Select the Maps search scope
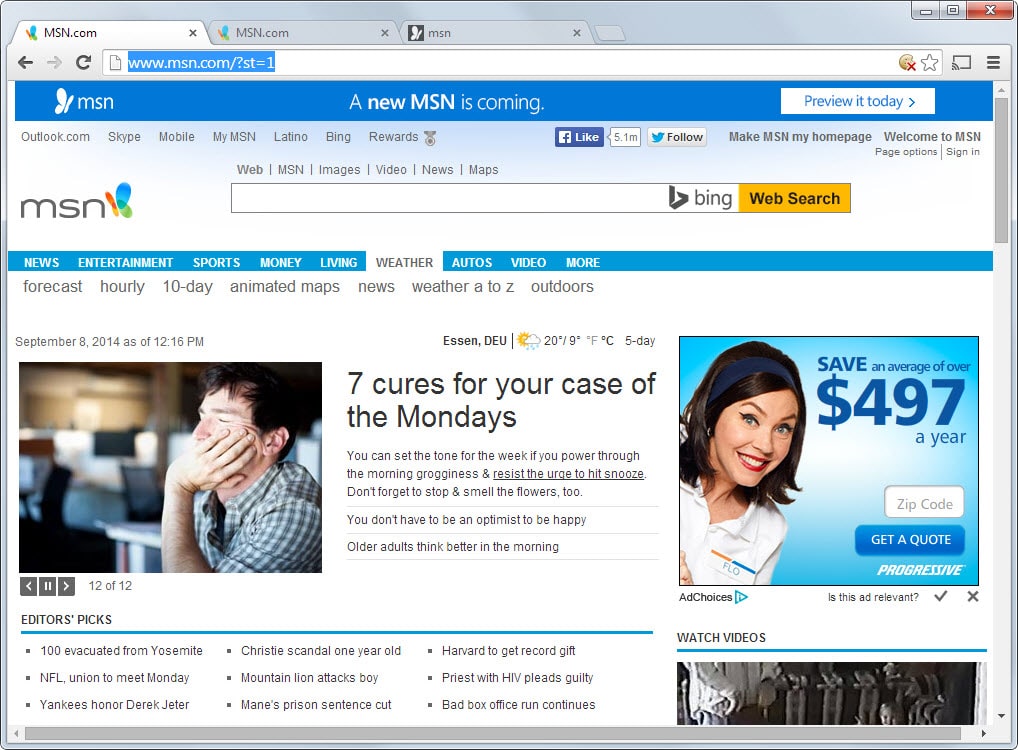The height and width of the screenshot is (750, 1018). (x=484, y=169)
